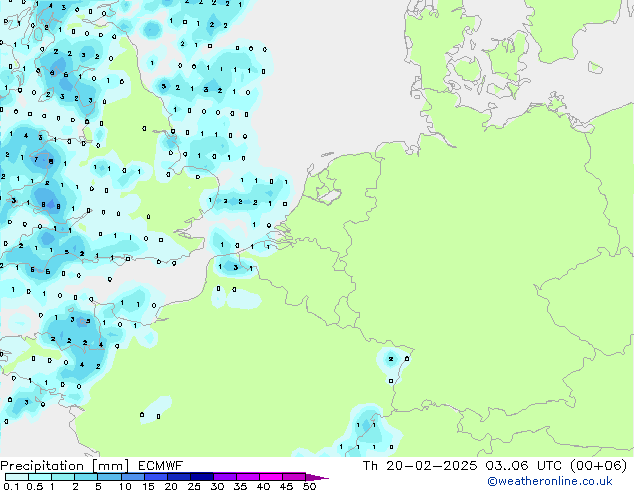
Task: Click the date '20-02-2025' text
Action: 431,466
